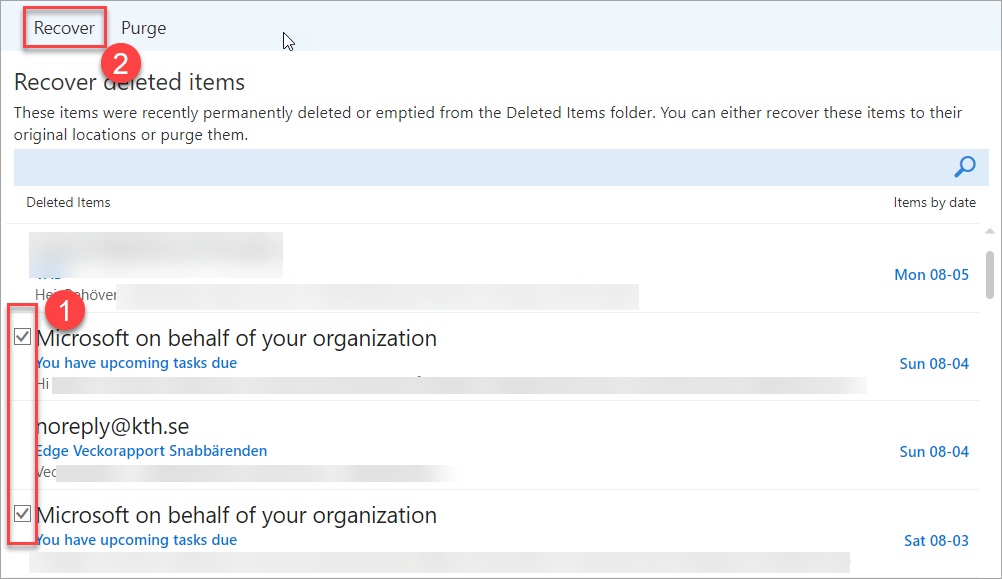
Task: Click the Sun 08-04 date on the Microsoft email
Action: point(934,363)
